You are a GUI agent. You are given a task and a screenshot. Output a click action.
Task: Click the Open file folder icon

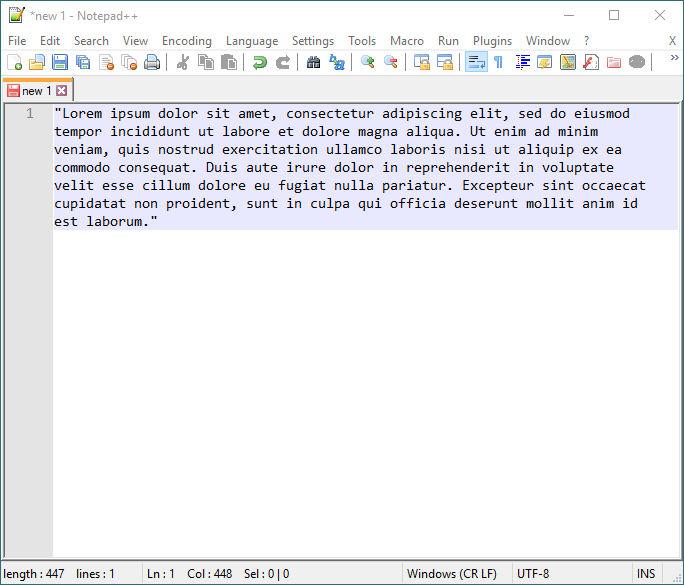tap(37, 62)
